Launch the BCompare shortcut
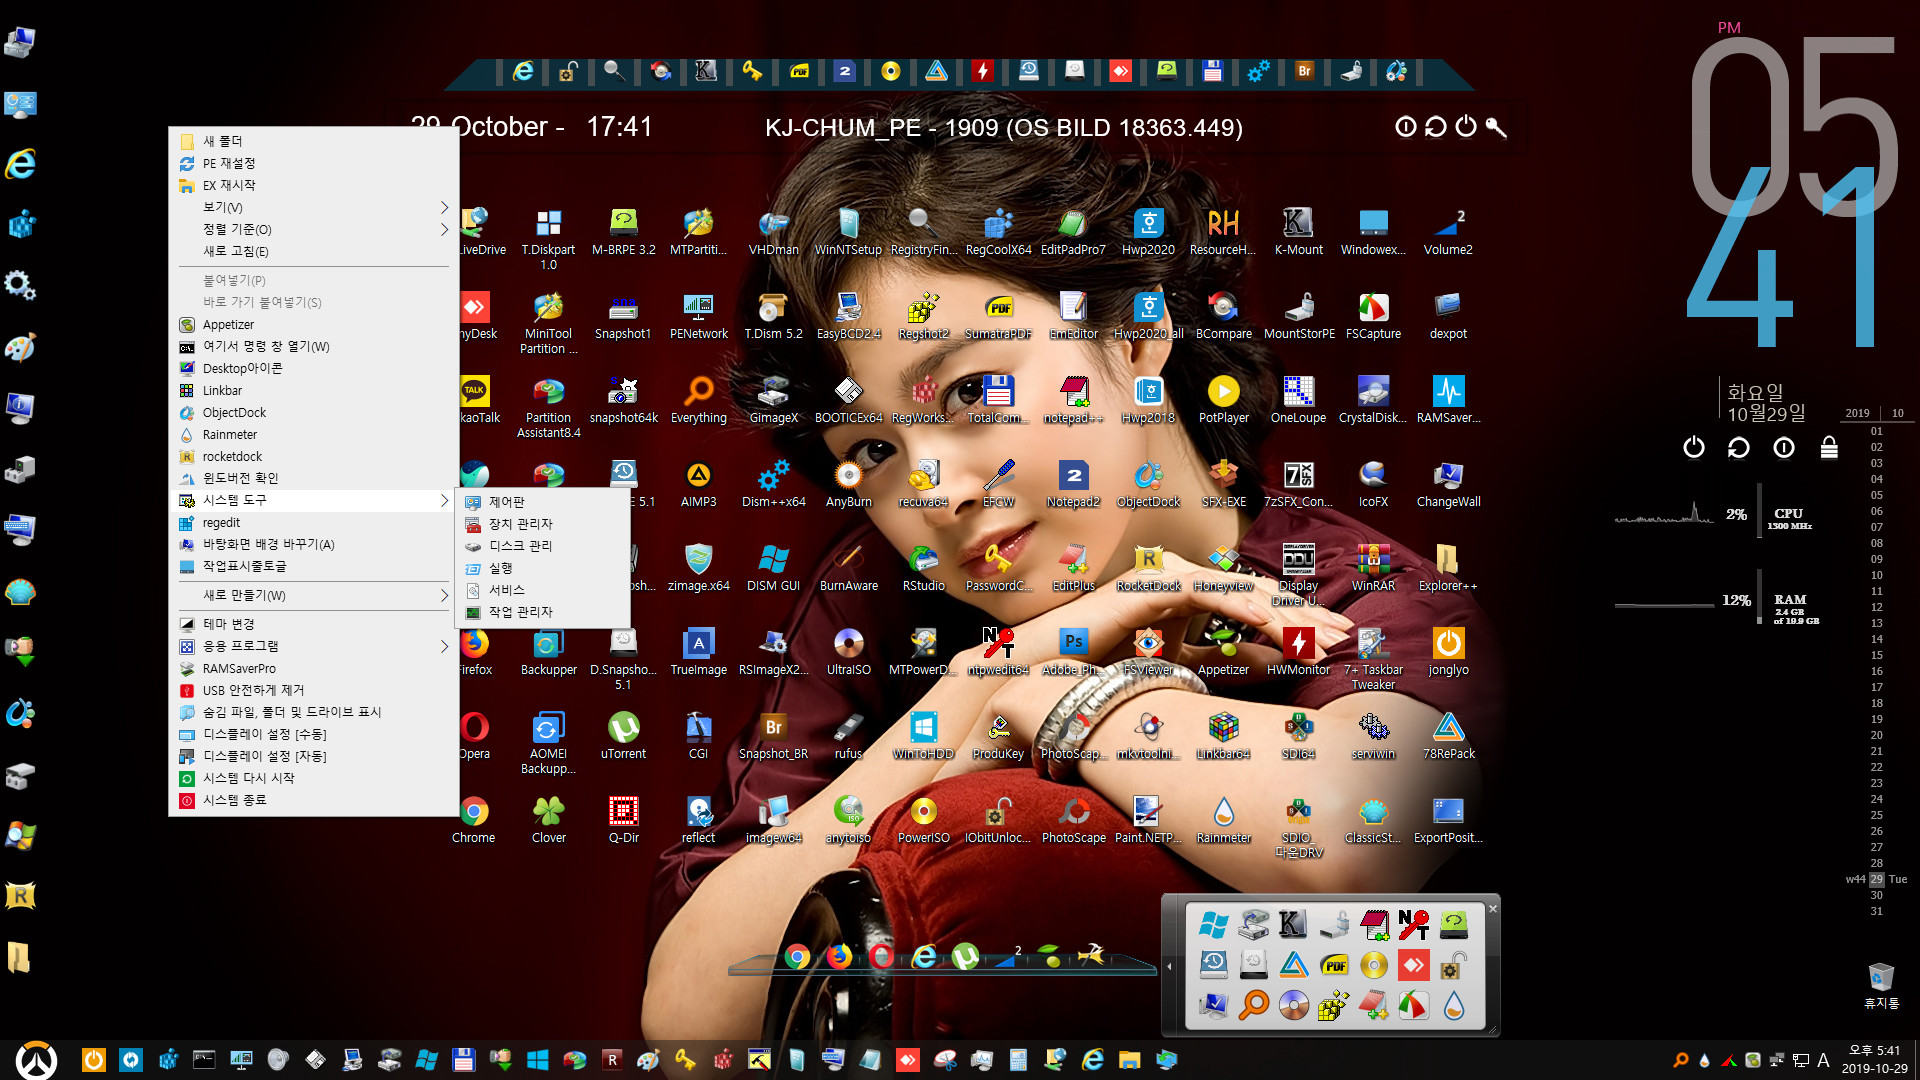The image size is (1920, 1080). 1223,315
